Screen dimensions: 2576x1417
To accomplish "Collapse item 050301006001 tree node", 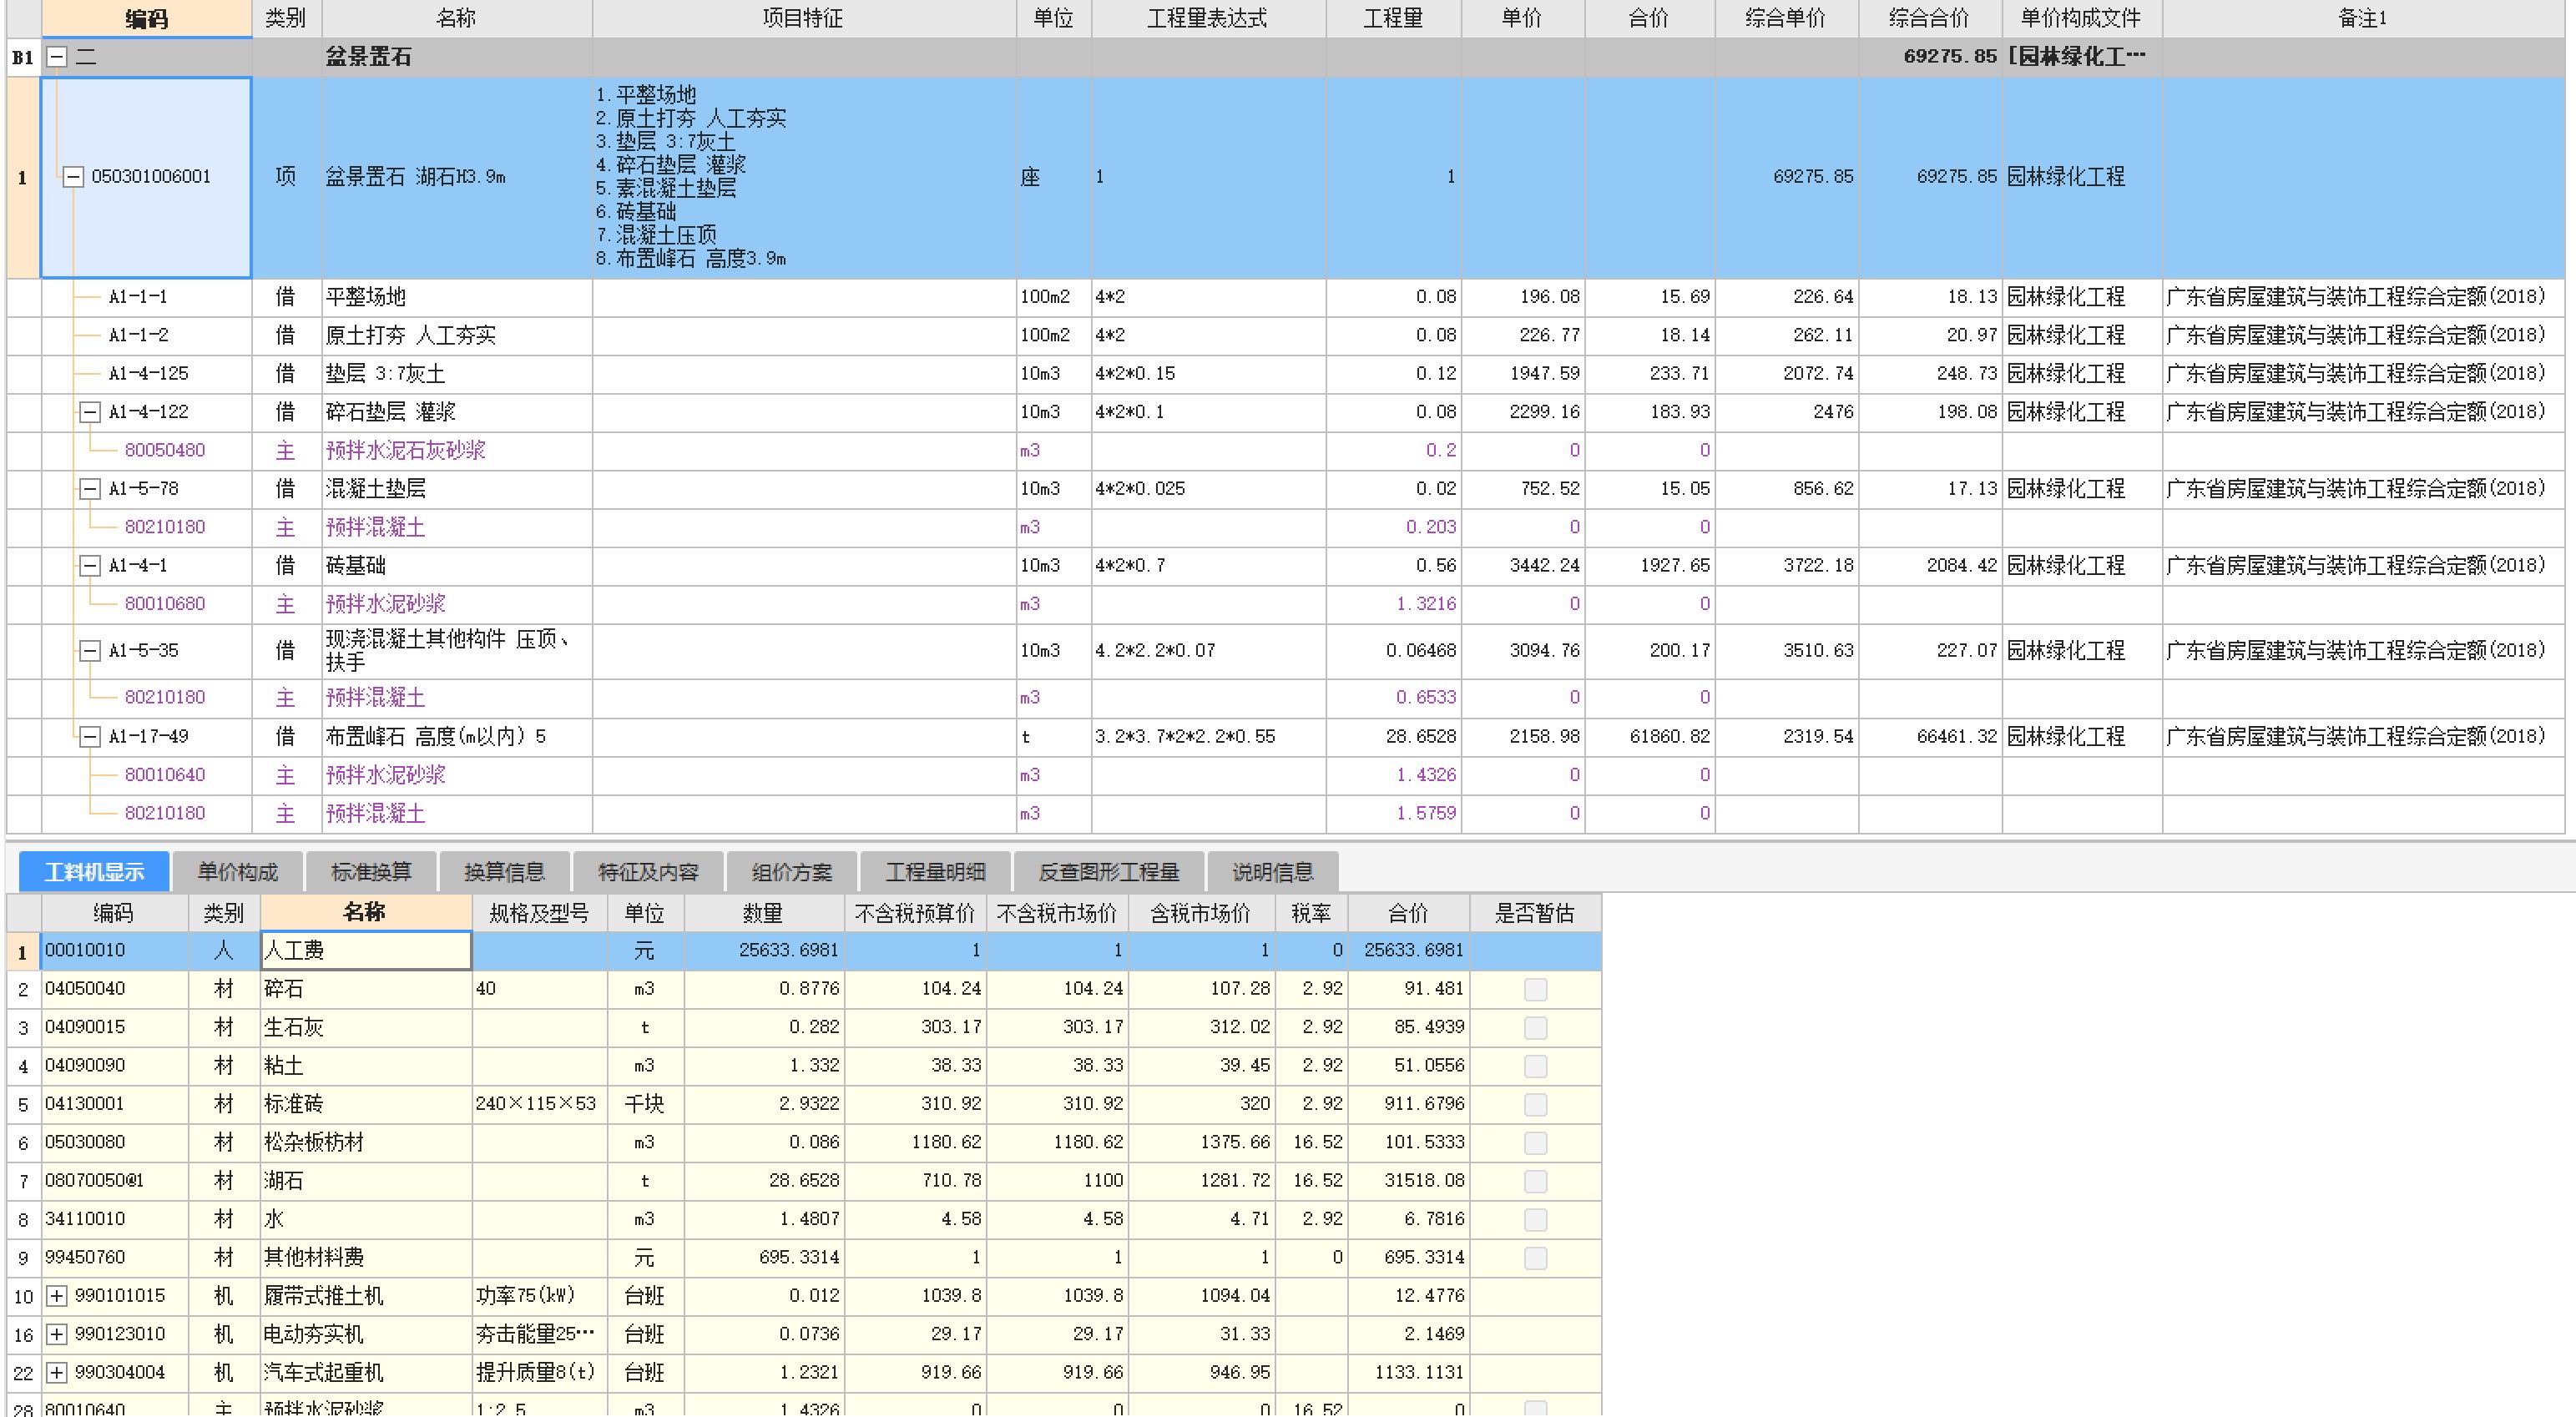I will (73, 177).
